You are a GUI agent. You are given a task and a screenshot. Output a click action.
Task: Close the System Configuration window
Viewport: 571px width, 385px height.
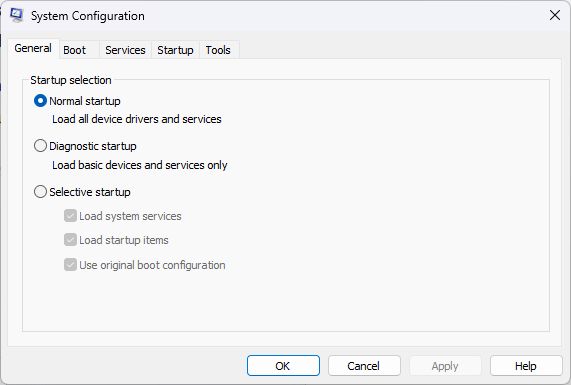pyautogui.click(x=555, y=15)
